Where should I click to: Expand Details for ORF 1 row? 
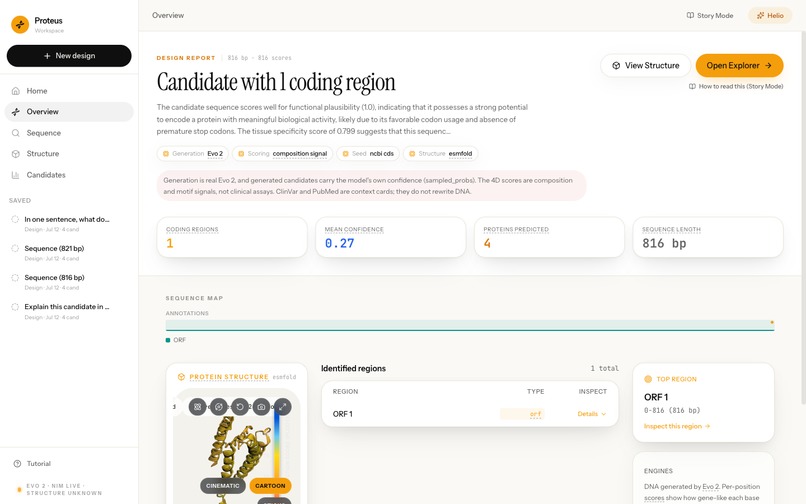point(592,413)
